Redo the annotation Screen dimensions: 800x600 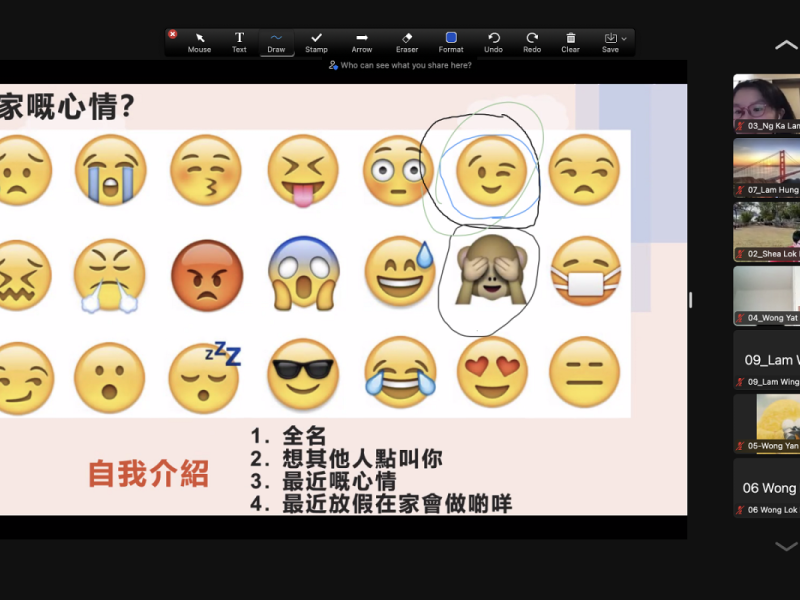coord(532,42)
